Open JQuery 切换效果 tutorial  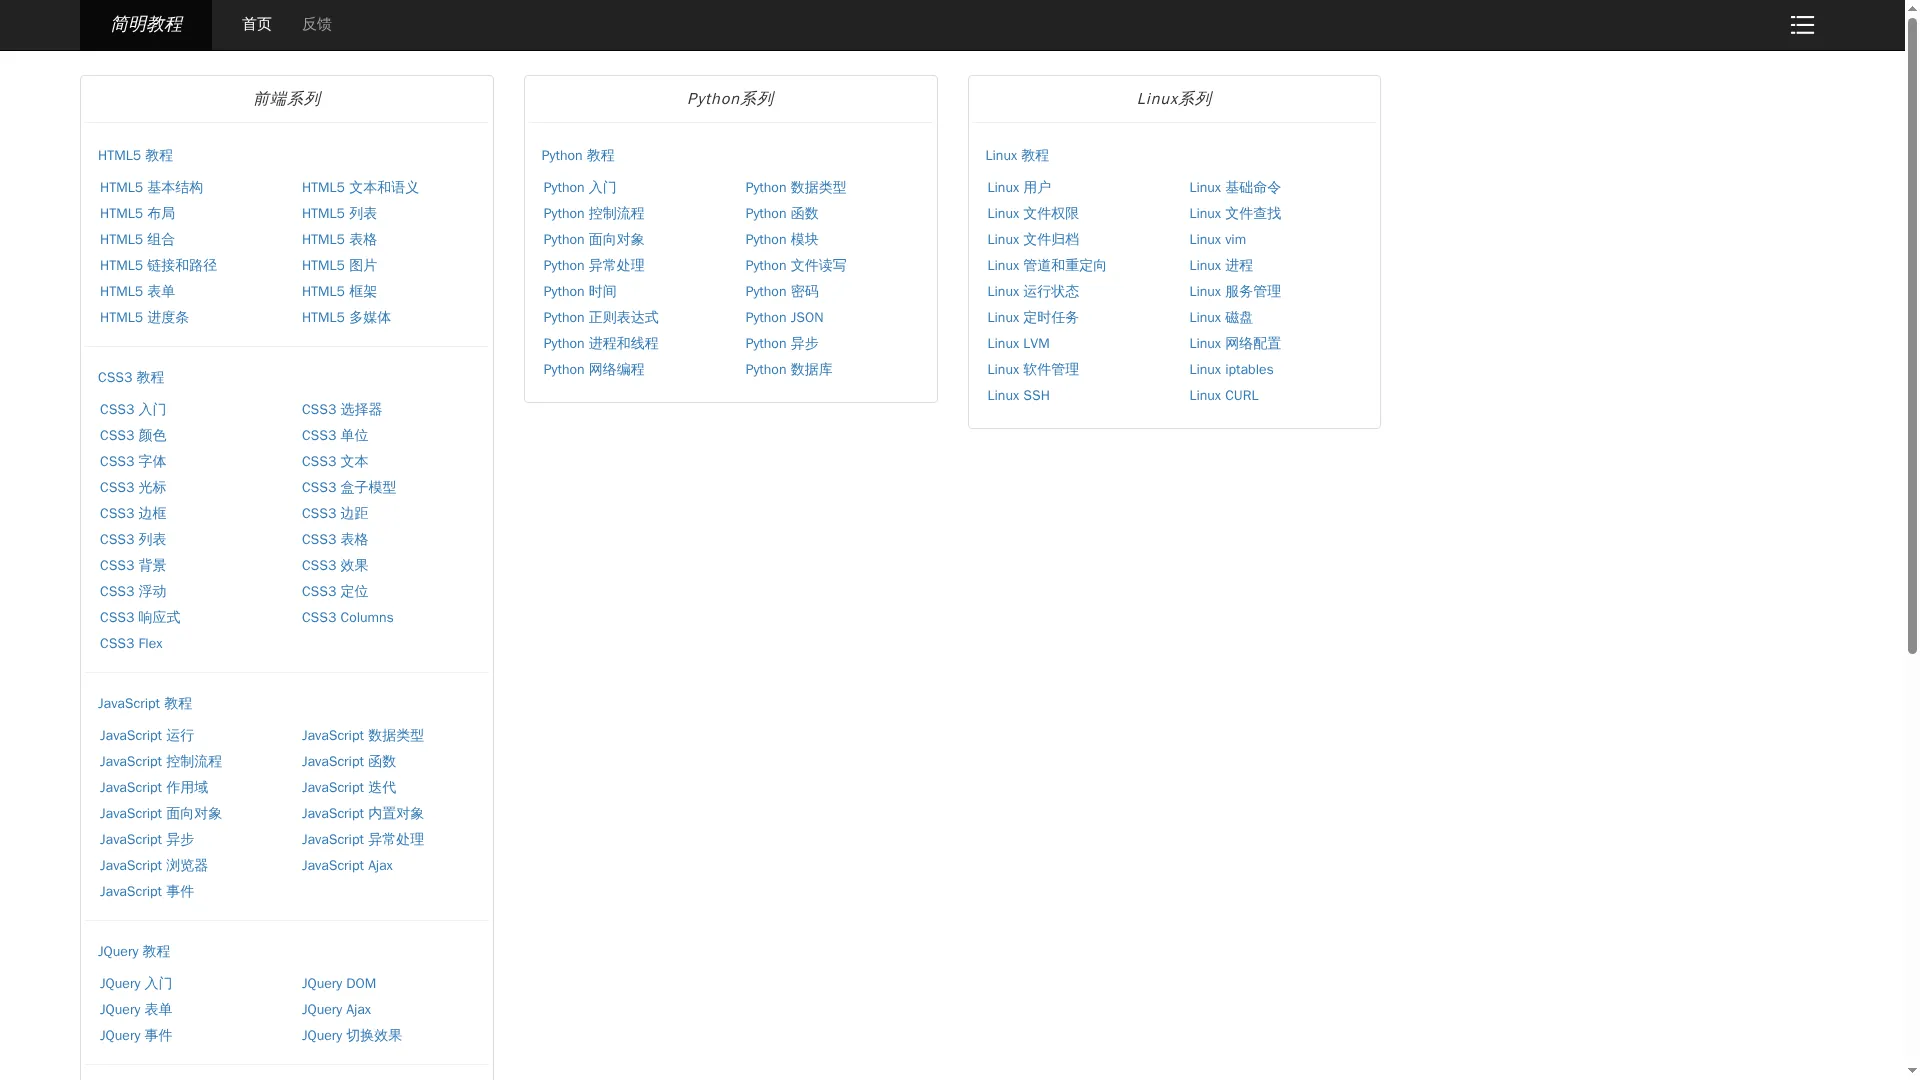(x=351, y=1036)
